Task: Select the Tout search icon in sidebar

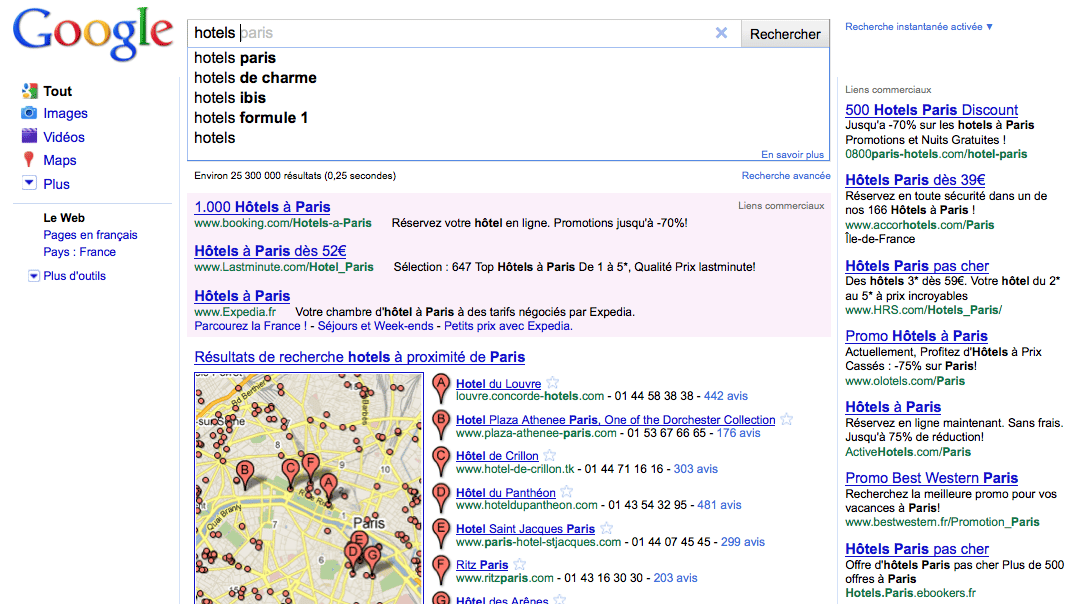Action: (x=29, y=91)
